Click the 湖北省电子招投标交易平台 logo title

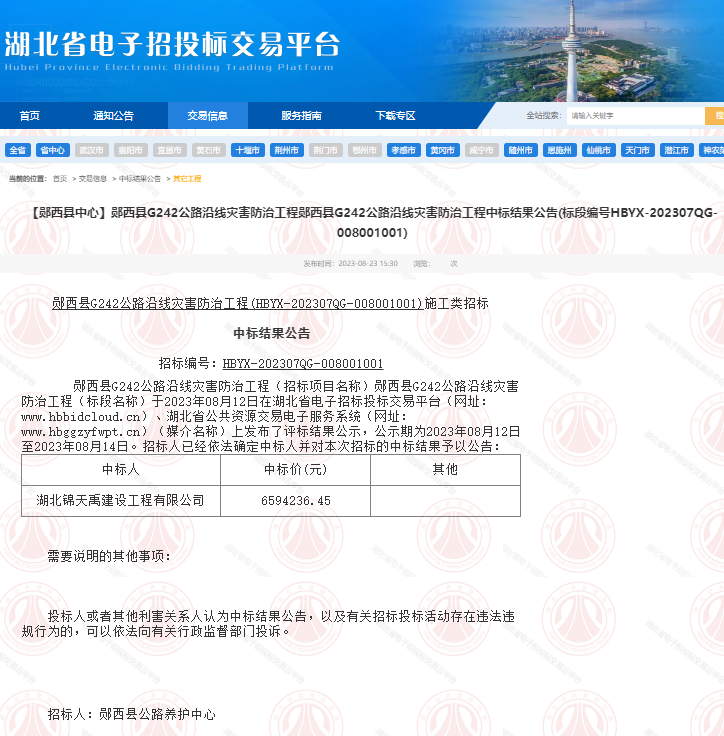tap(172, 45)
